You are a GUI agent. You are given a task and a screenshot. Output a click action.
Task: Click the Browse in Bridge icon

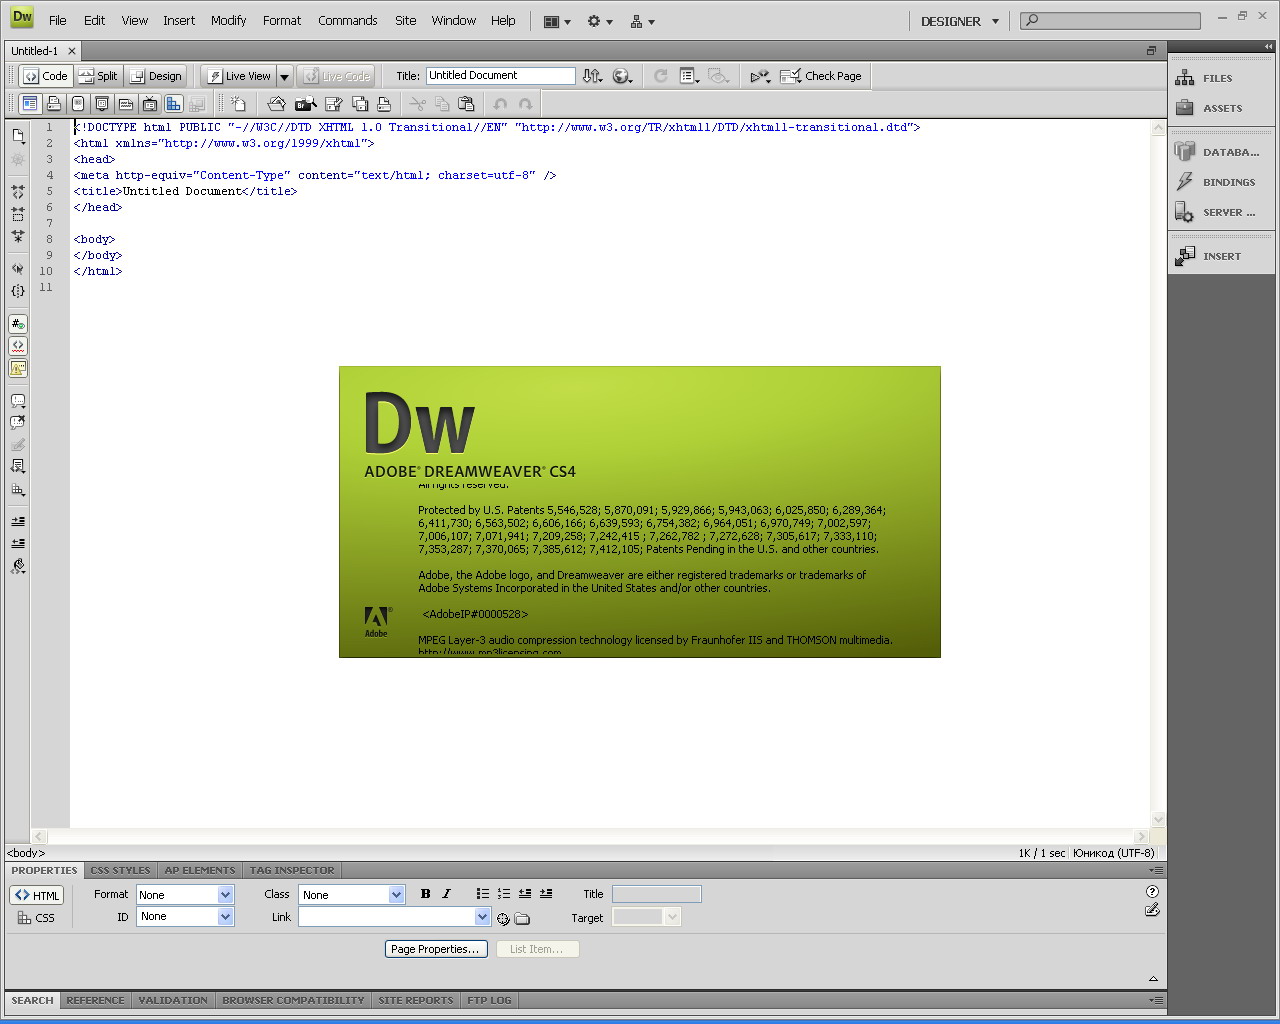(306, 103)
